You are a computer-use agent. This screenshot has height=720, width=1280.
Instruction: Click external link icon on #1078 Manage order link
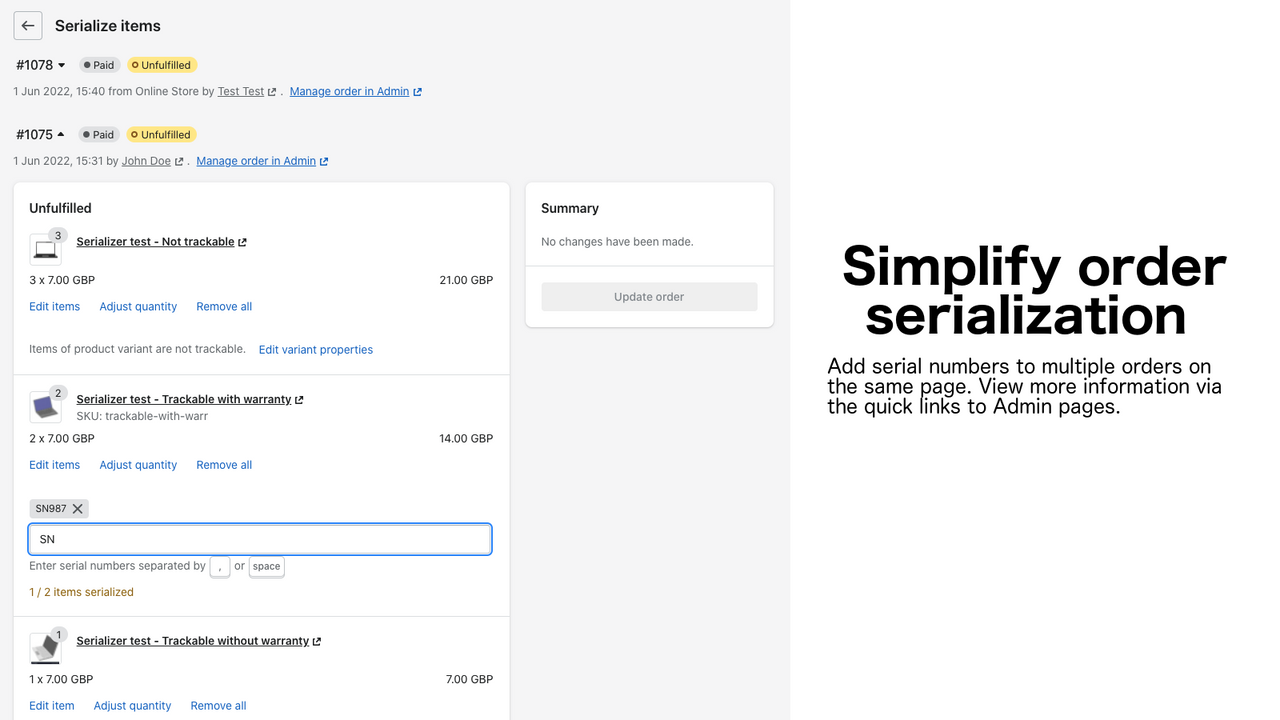tap(418, 90)
